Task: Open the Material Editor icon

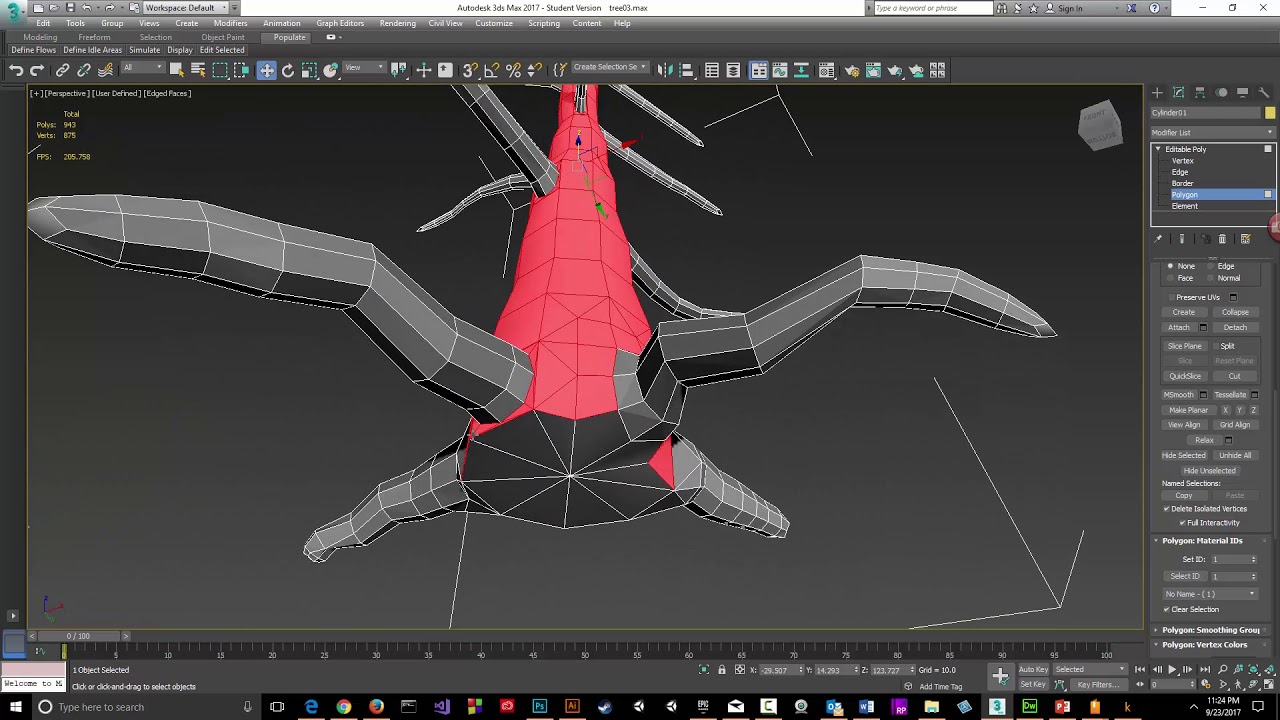Action: pyautogui.click(x=827, y=70)
